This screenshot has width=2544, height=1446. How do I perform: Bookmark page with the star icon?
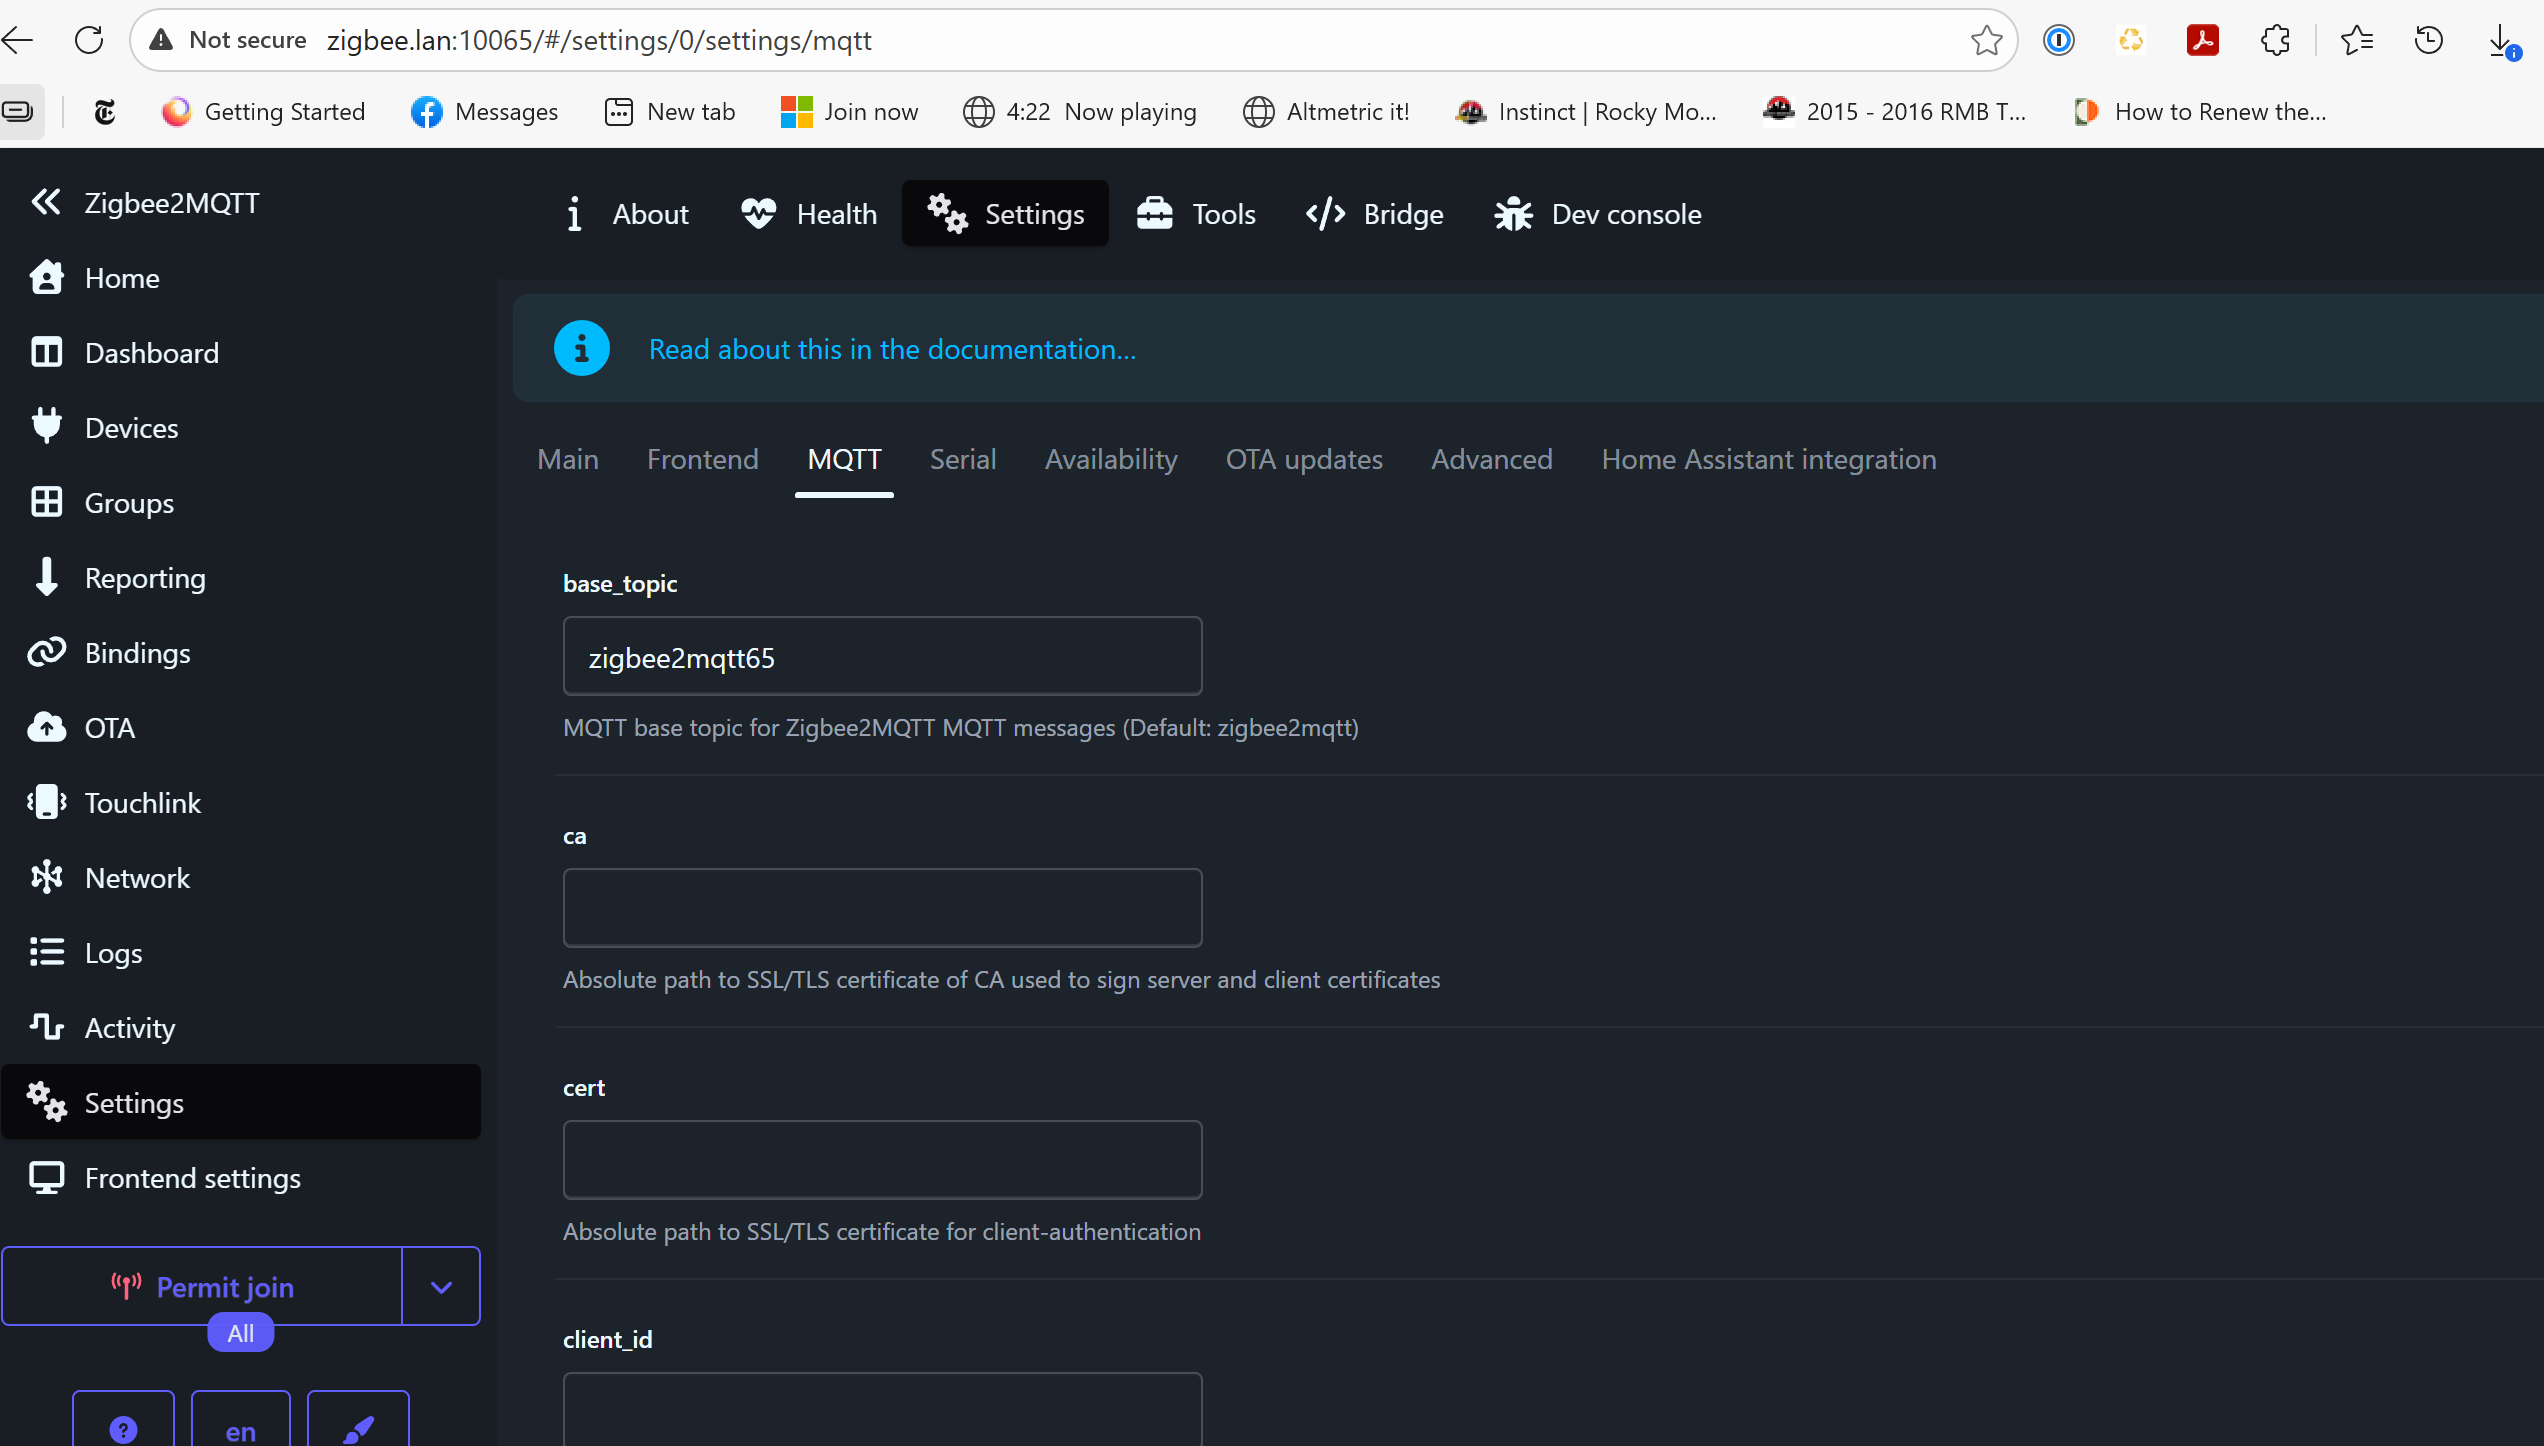(1986, 41)
